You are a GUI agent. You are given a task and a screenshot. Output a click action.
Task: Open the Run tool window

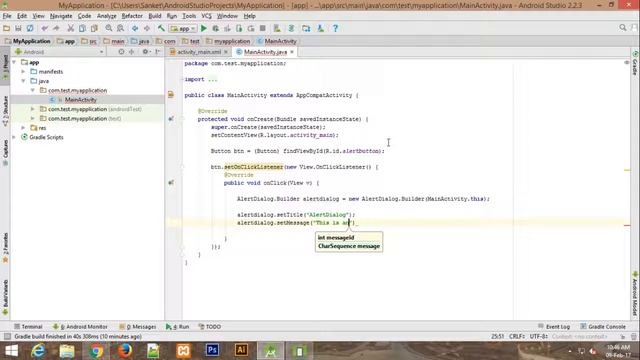[x=178, y=327]
